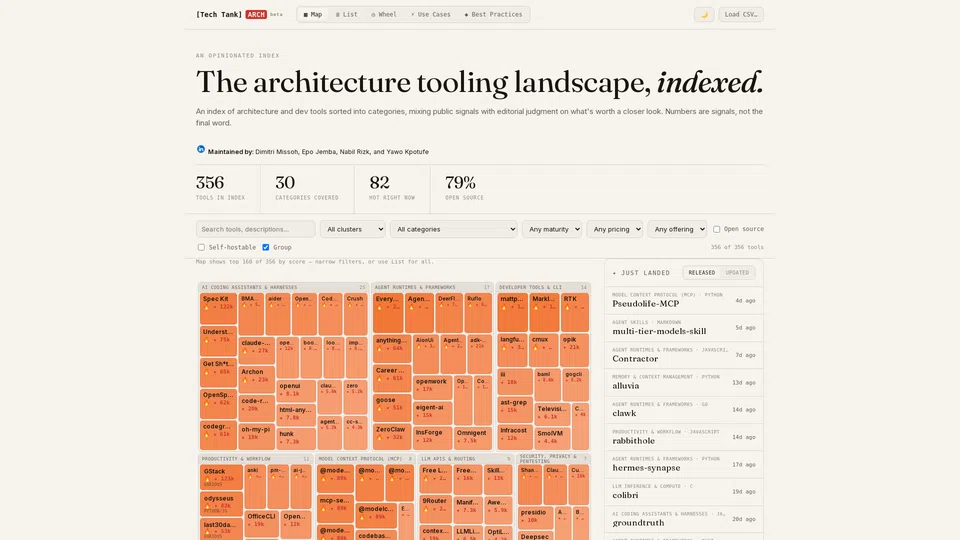Open Pseudolife-MCP in Just Landed
Image resolution: width=960 pixels, height=540 pixels.
click(x=684, y=300)
